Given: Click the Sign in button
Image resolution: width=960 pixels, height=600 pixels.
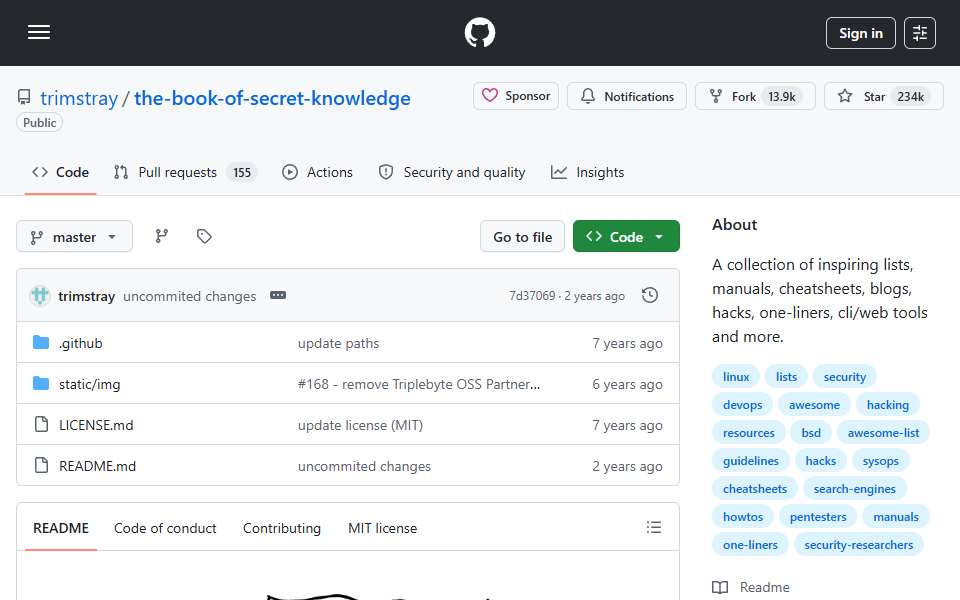Looking at the screenshot, I should tap(860, 33).
